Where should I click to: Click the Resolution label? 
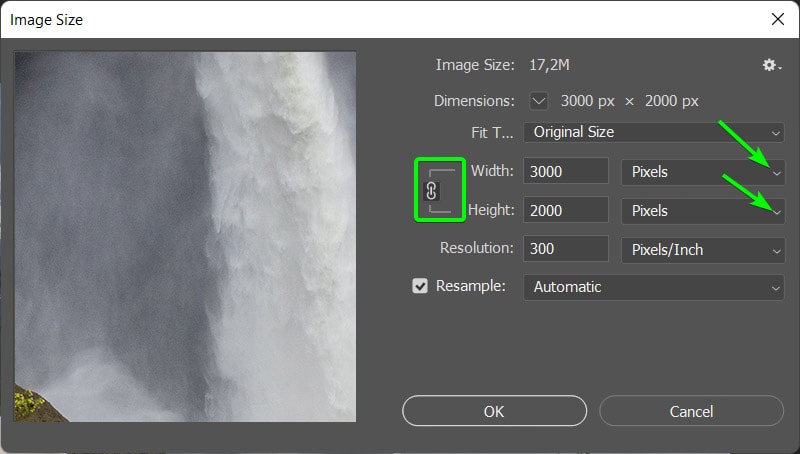476,248
